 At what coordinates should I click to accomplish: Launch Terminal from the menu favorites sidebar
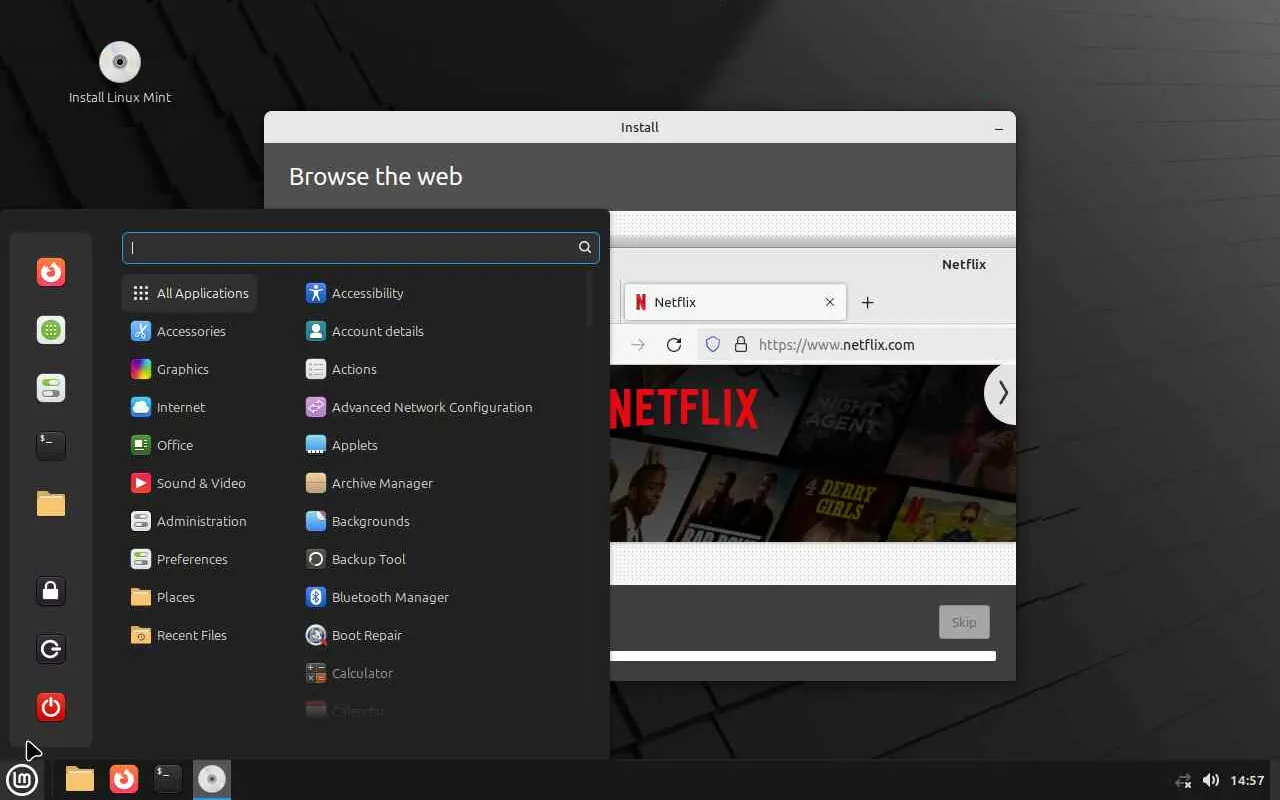[51, 446]
